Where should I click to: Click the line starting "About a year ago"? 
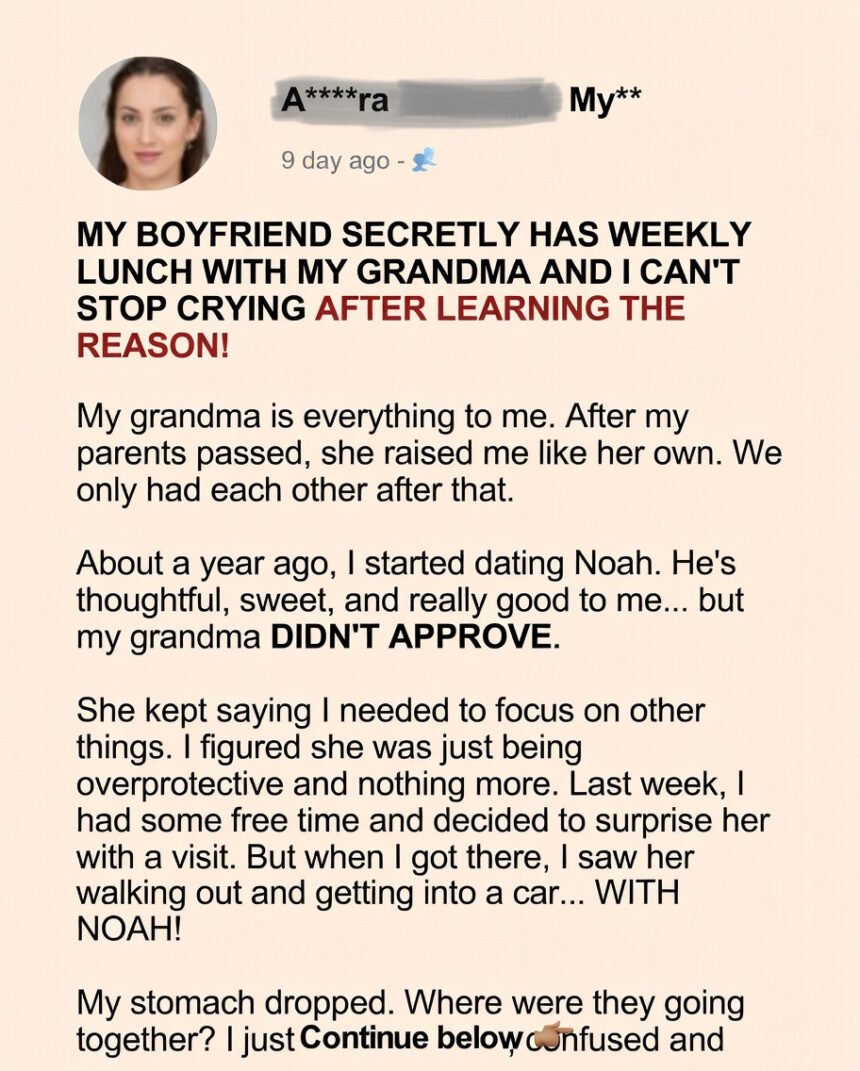click(x=400, y=563)
